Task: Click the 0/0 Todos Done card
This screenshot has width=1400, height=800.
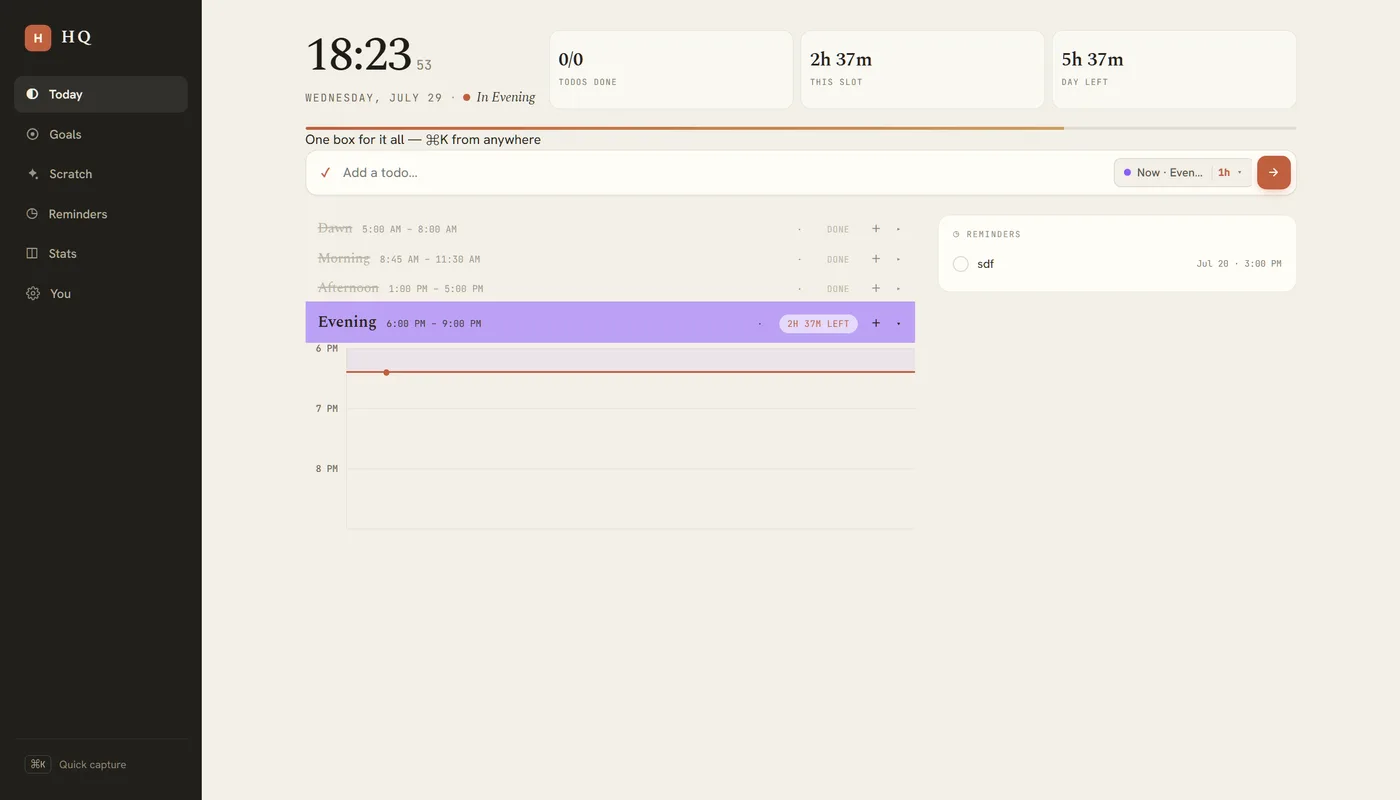Action: pyautogui.click(x=671, y=69)
